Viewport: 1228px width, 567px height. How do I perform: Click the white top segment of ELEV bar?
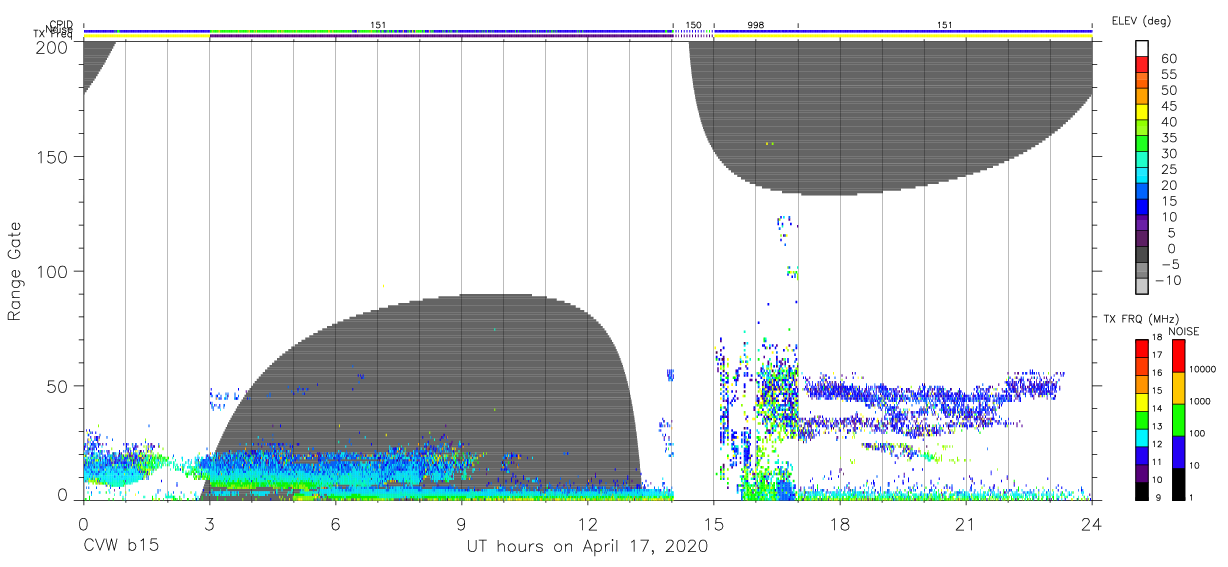[1142, 47]
